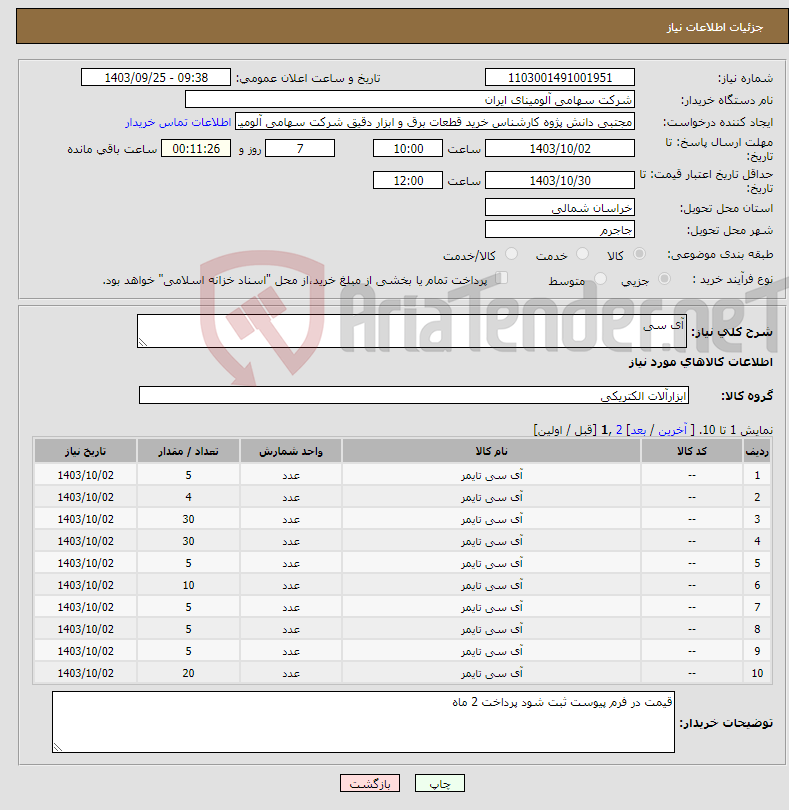Click the province field خراسان شمالی
The height and width of the screenshot is (810, 789).
tap(560, 207)
